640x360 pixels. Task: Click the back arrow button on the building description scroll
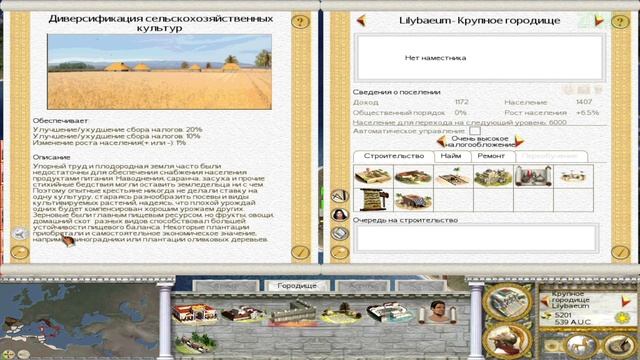[x=19, y=233]
